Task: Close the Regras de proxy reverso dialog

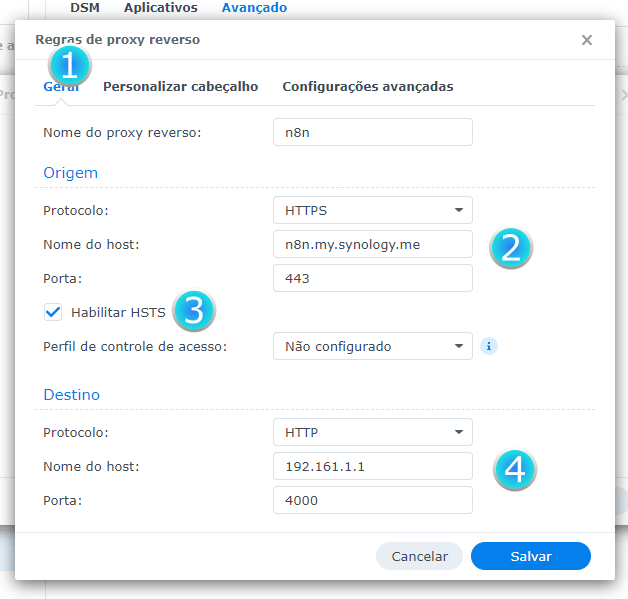Action: coord(587,40)
